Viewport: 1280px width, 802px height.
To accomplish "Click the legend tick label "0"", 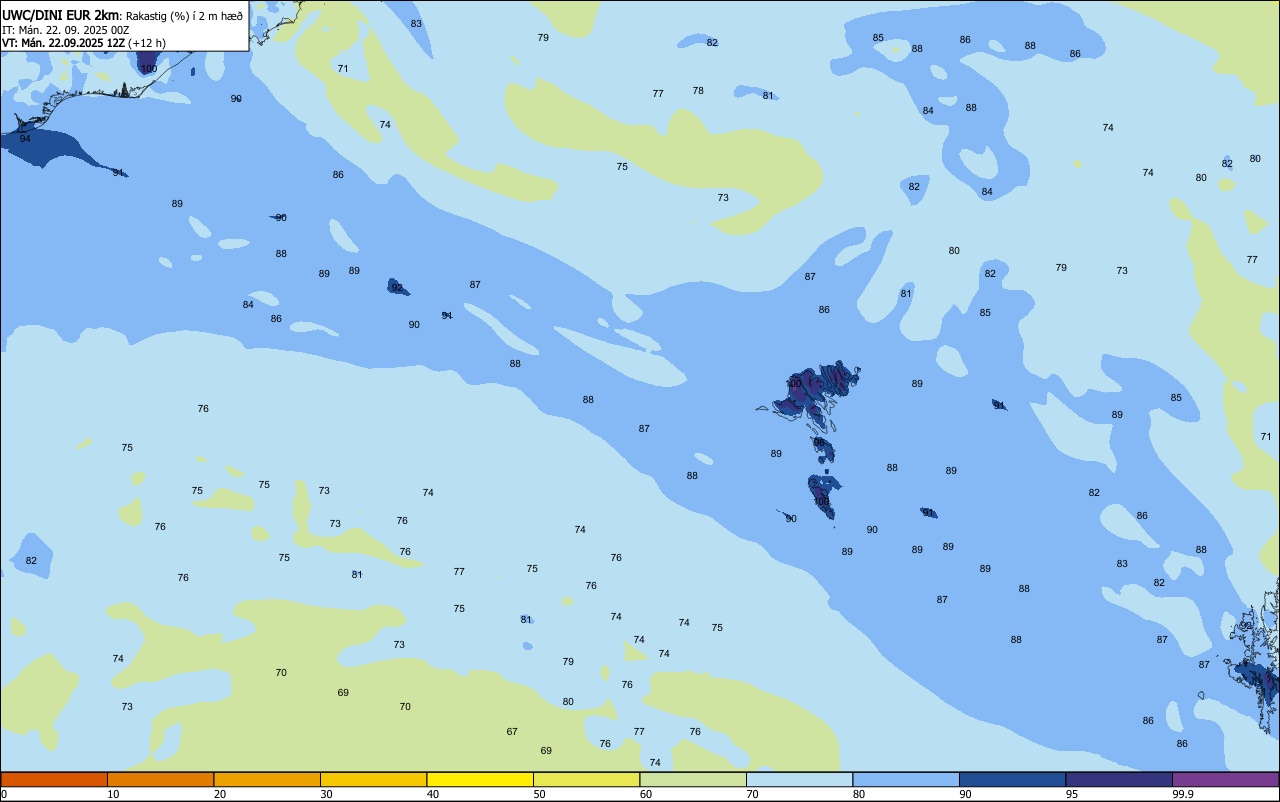I will click(x=4, y=794).
